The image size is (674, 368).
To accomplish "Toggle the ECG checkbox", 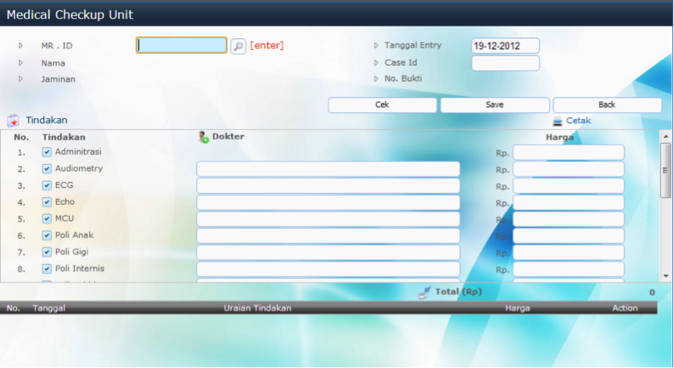I will 47,185.
